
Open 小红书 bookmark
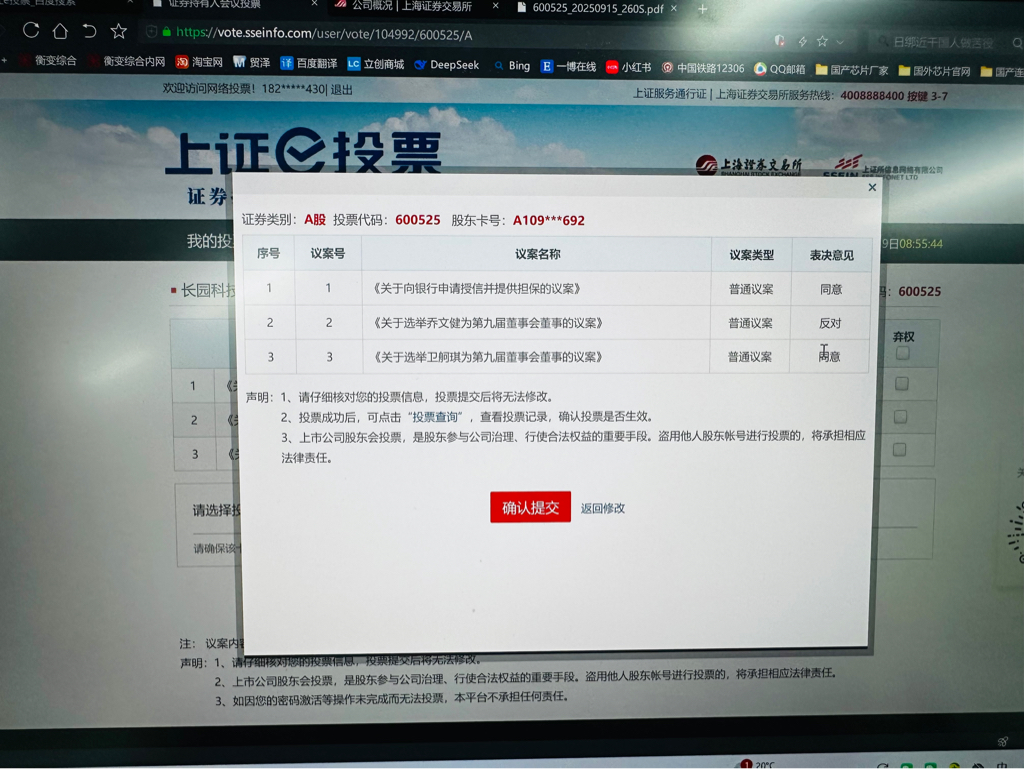[x=628, y=67]
